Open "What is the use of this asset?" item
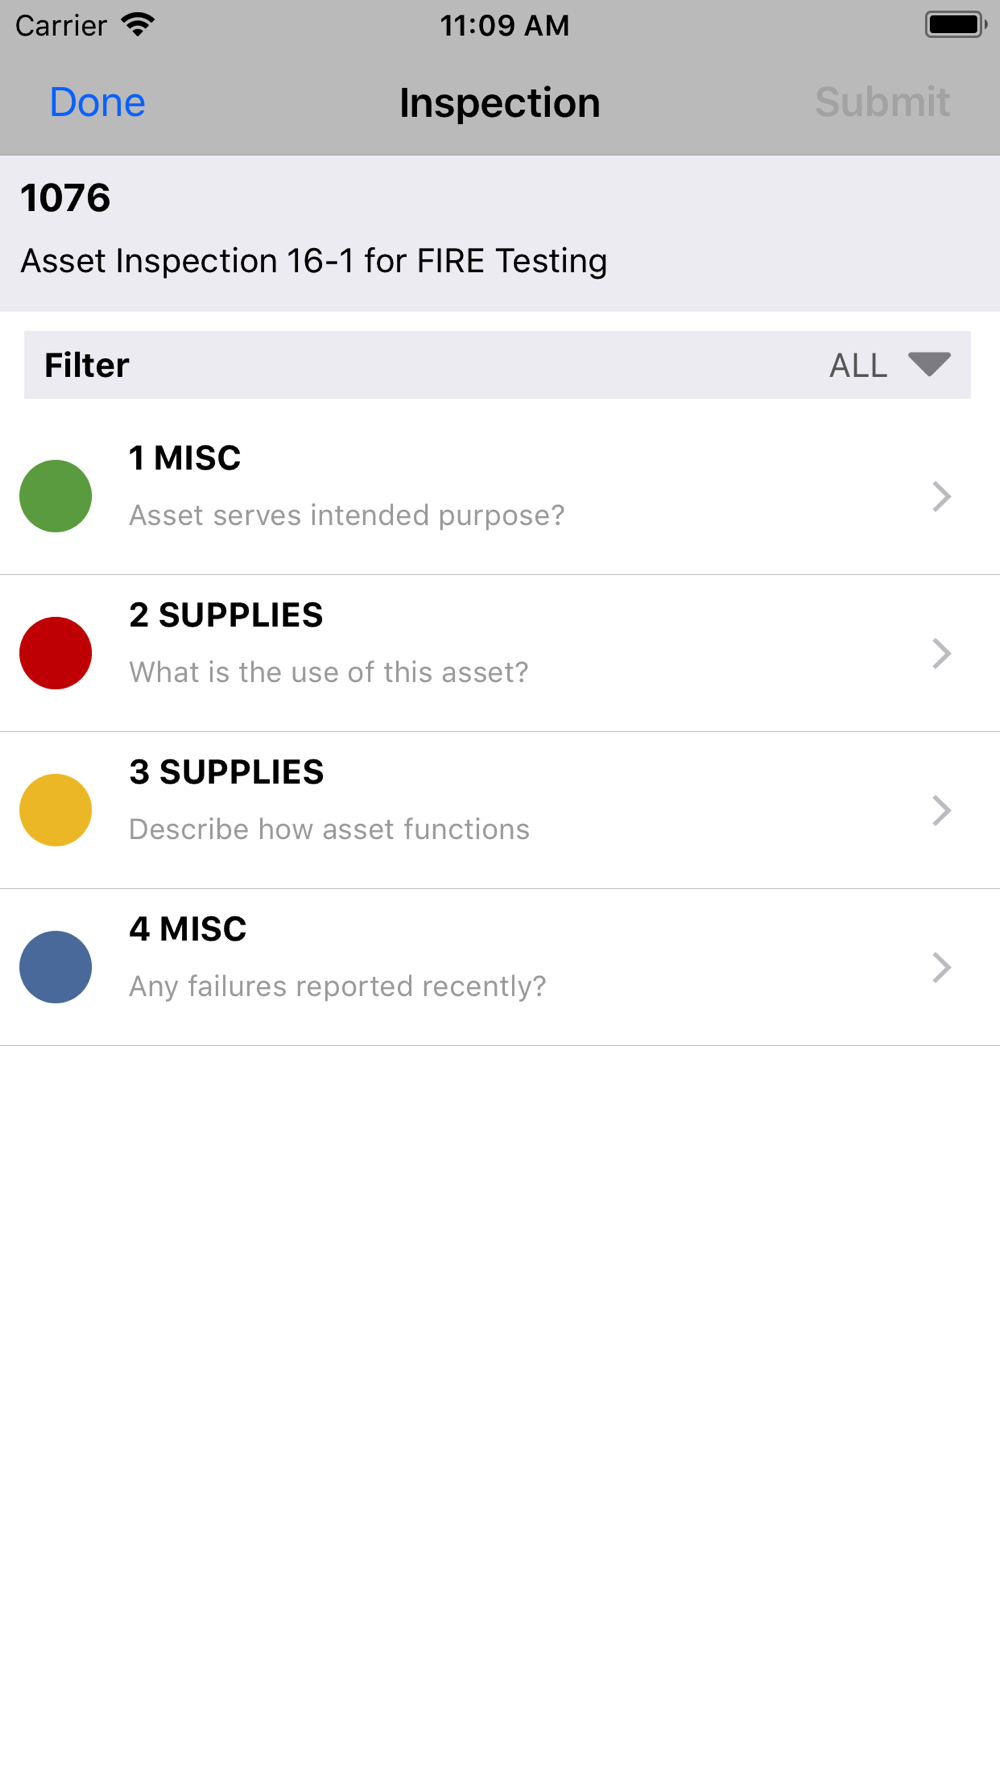The width and height of the screenshot is (1000, 1778). coord(329,672)
